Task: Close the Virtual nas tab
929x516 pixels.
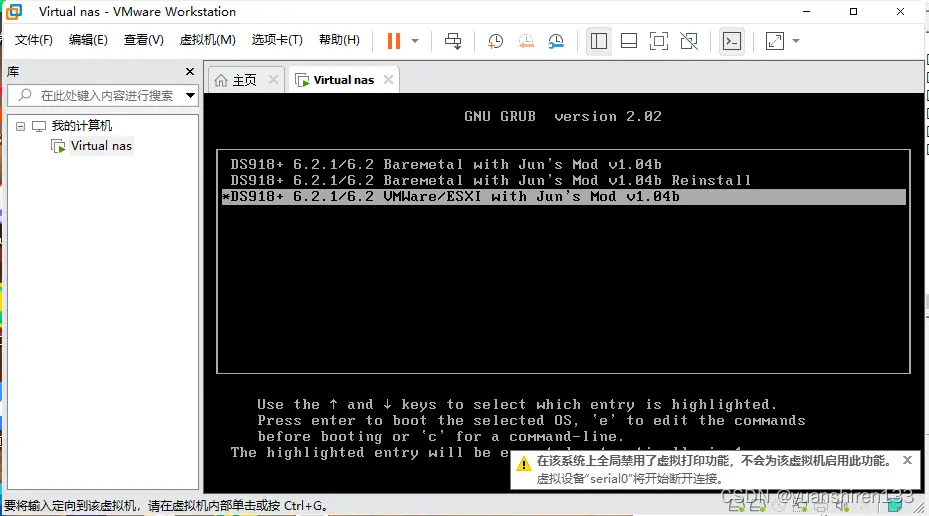Action: coord(388,80)
